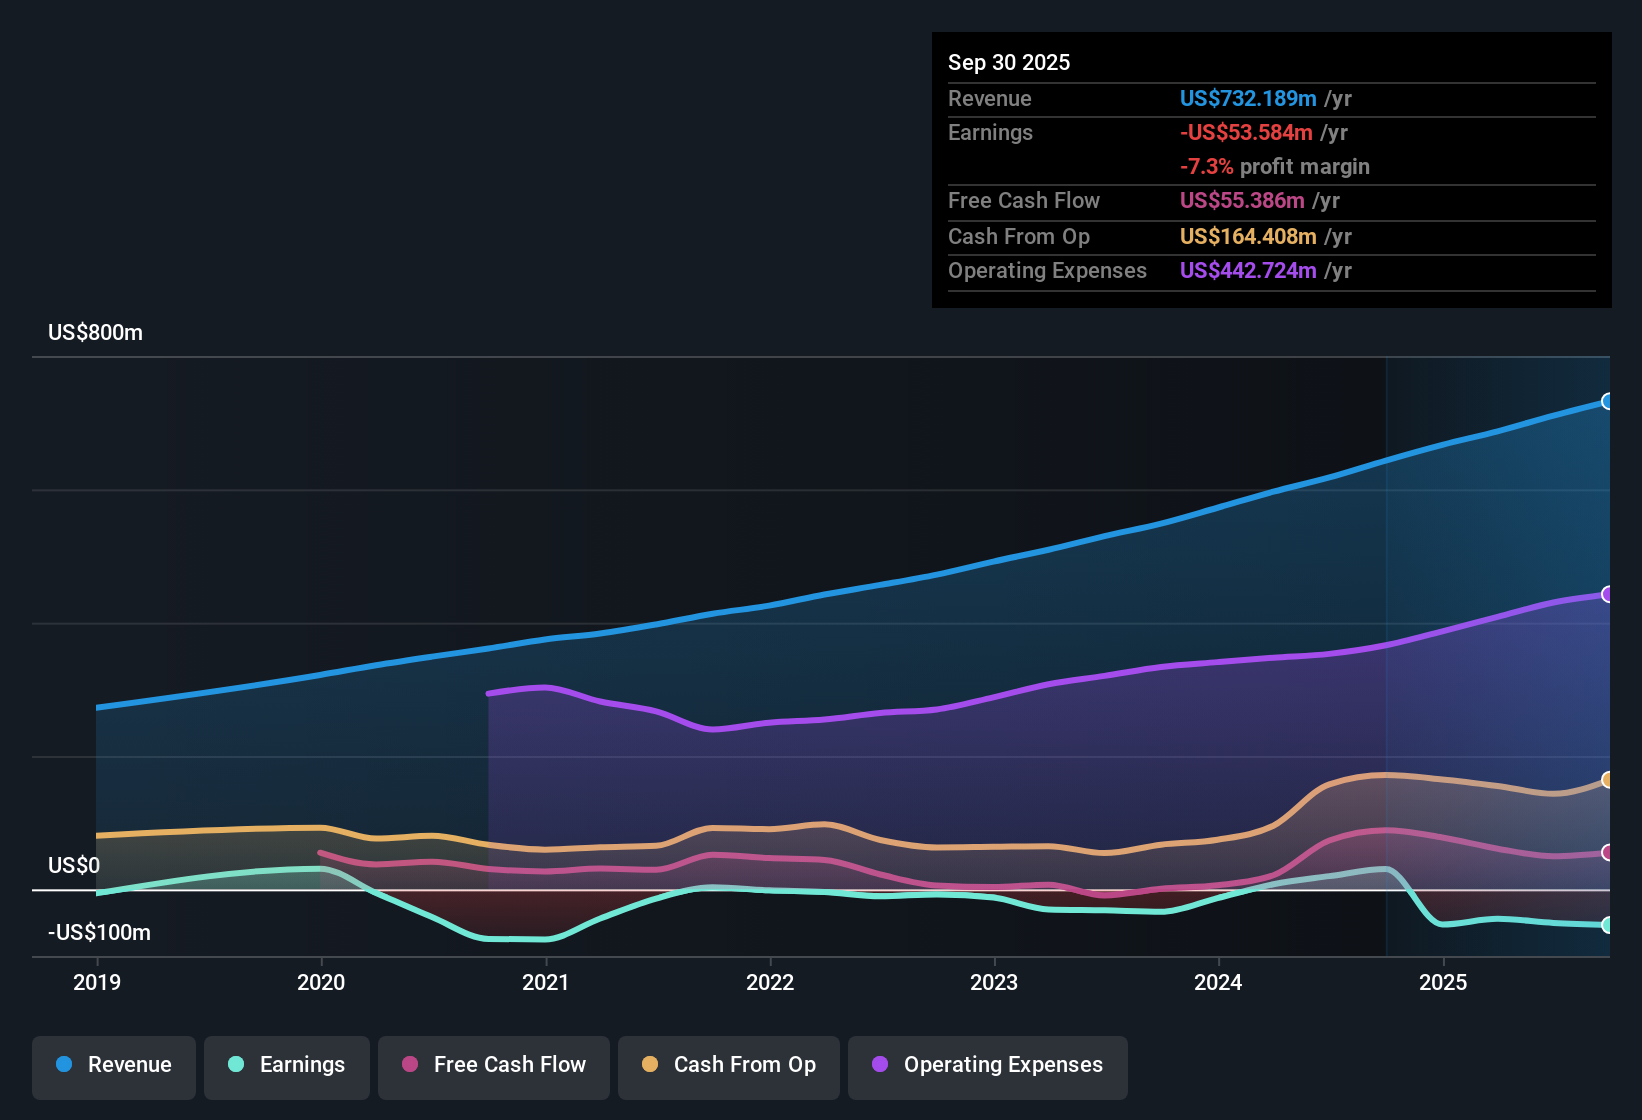Click the US$800m gridline label
The height and width of the screenshot is (1120, 1642).
pos(95,332)
